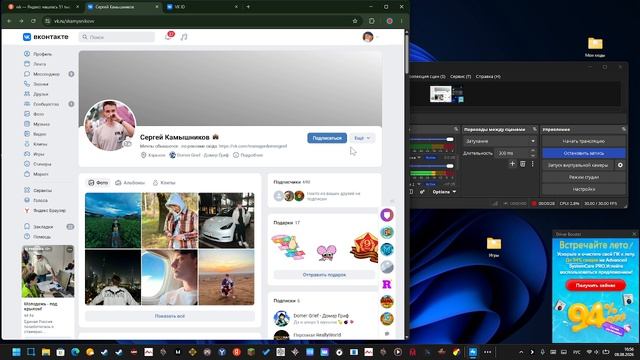This screenshot has height=360, width=640.
Task: Open Справка menu in OBS
Action: point(488,76)
